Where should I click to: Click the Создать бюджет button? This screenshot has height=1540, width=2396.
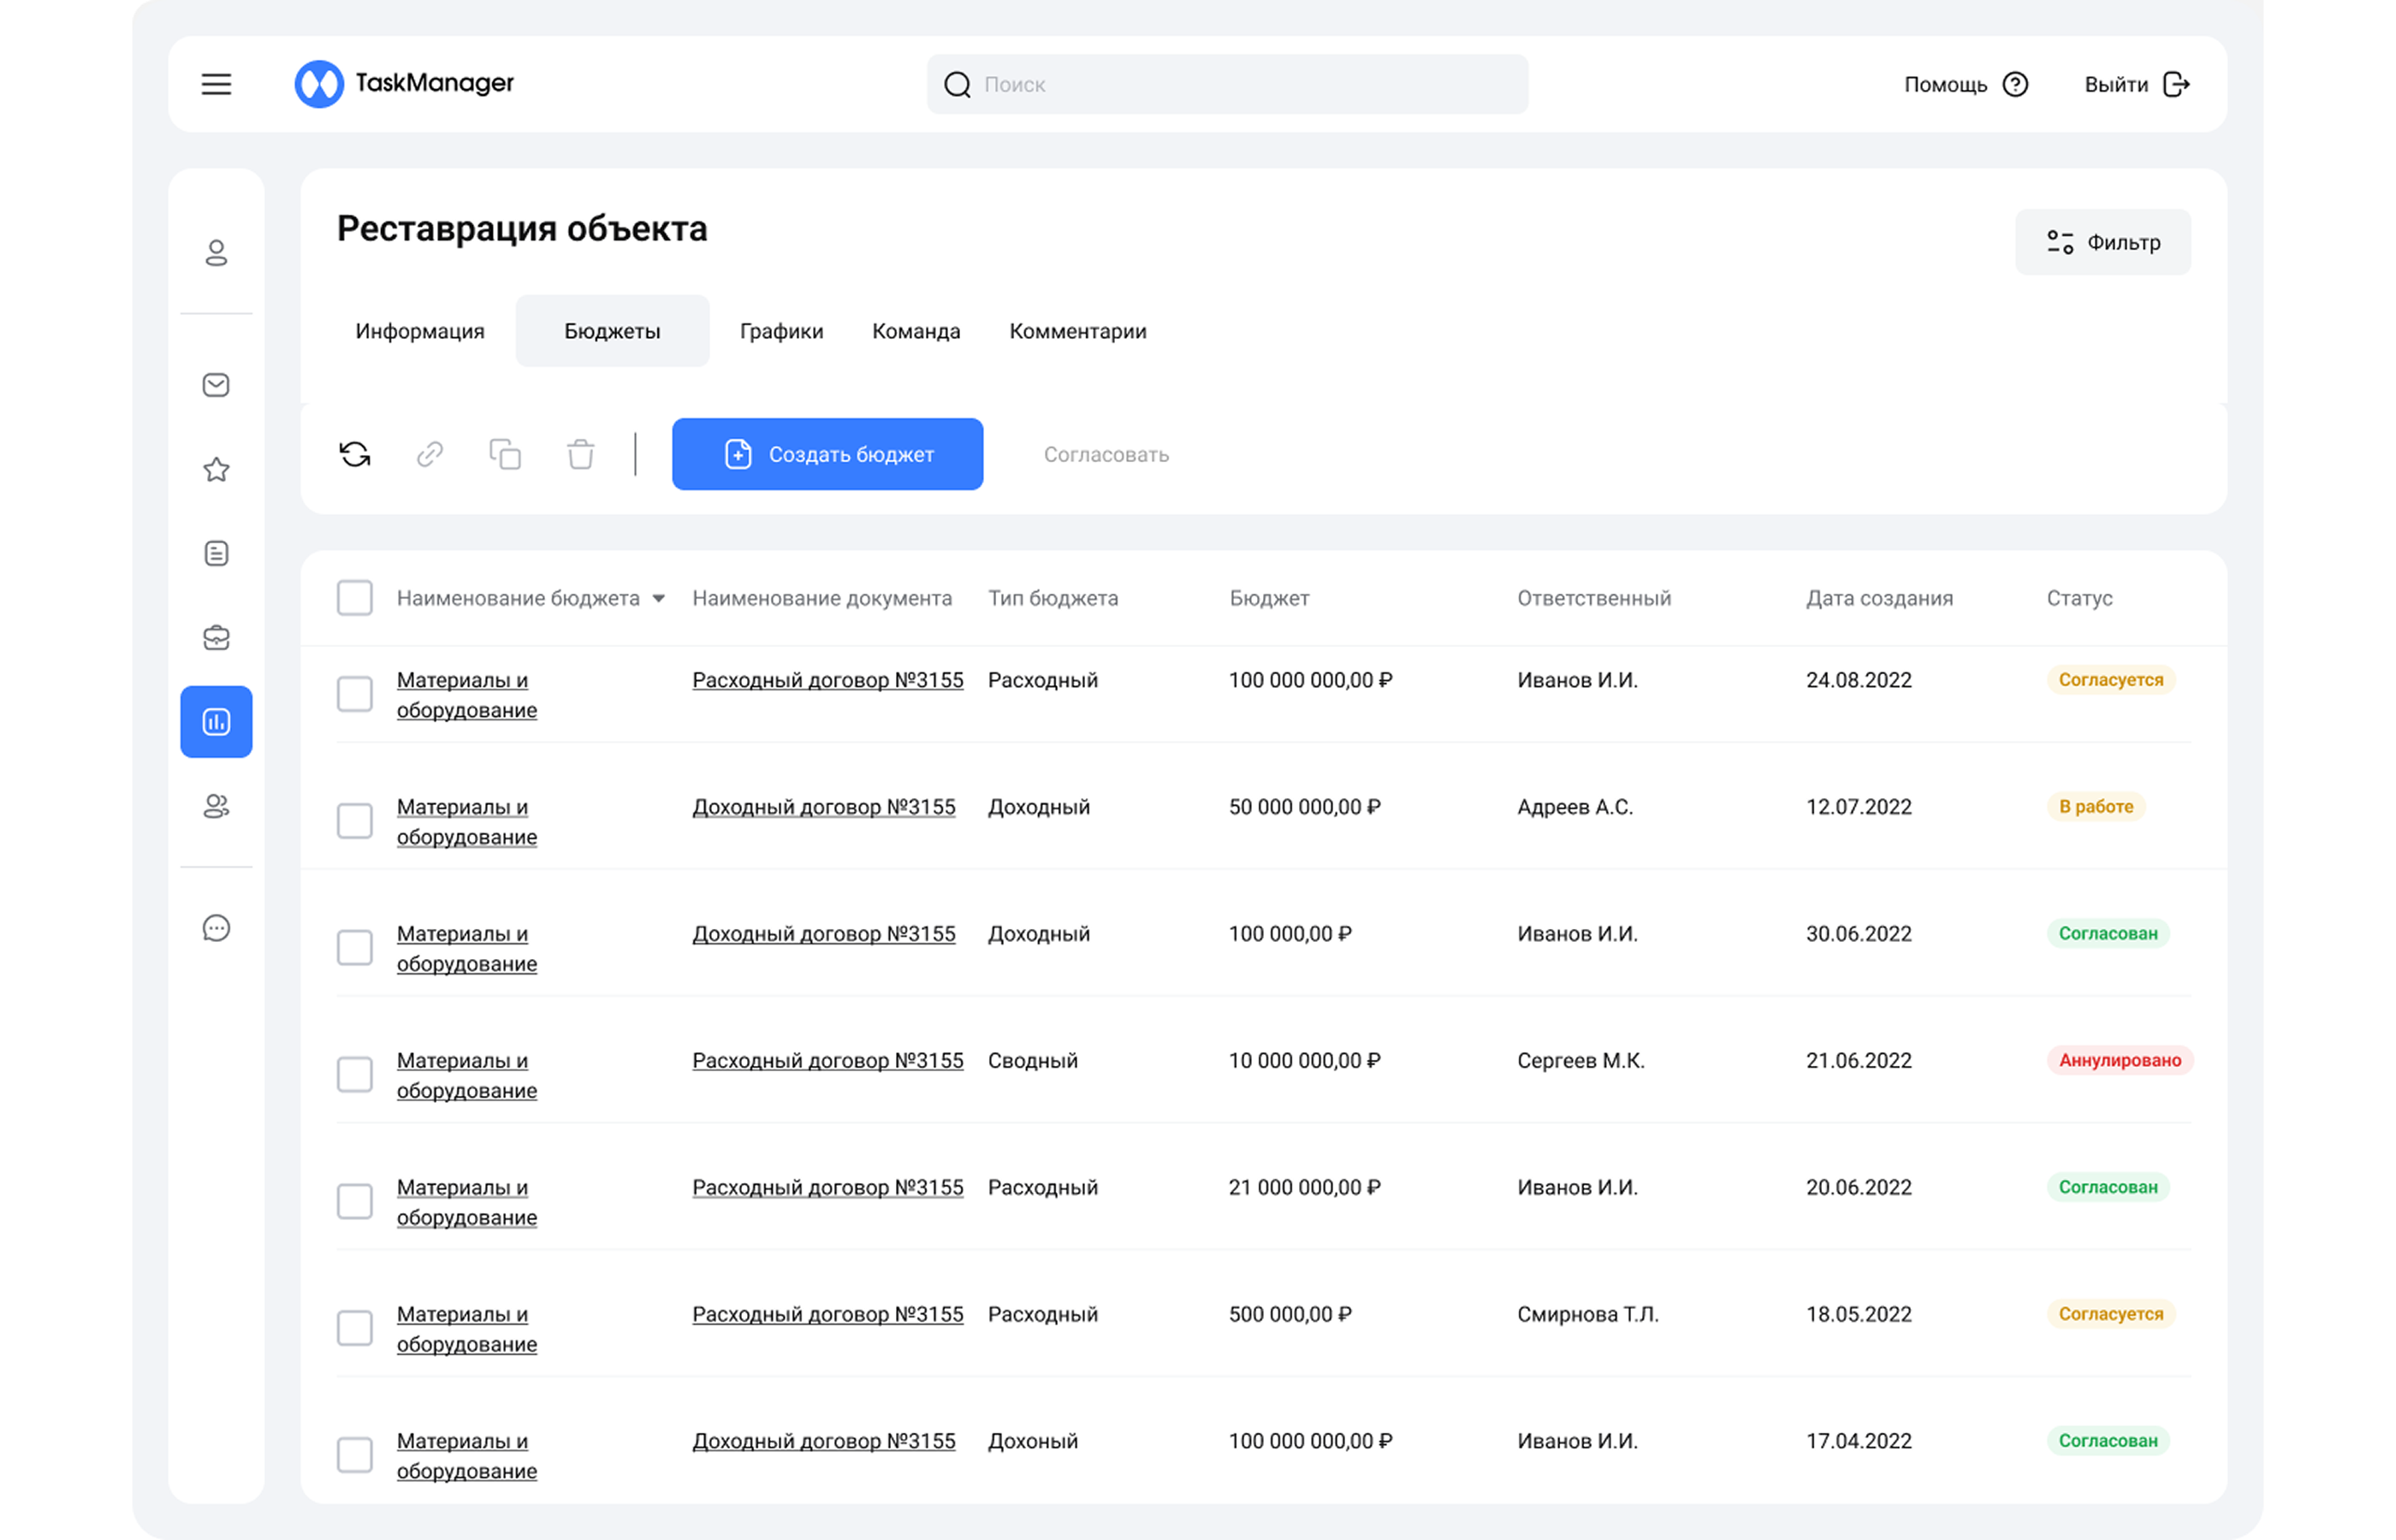click(827, 454)
